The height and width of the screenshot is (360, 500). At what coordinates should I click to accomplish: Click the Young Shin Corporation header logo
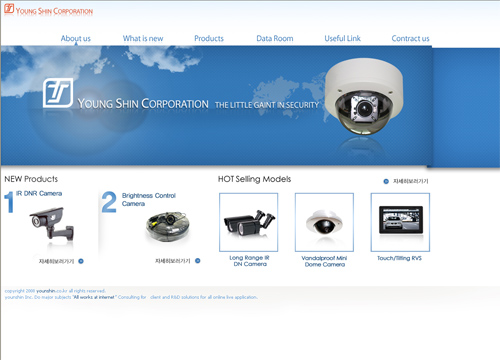coord(48,10)
